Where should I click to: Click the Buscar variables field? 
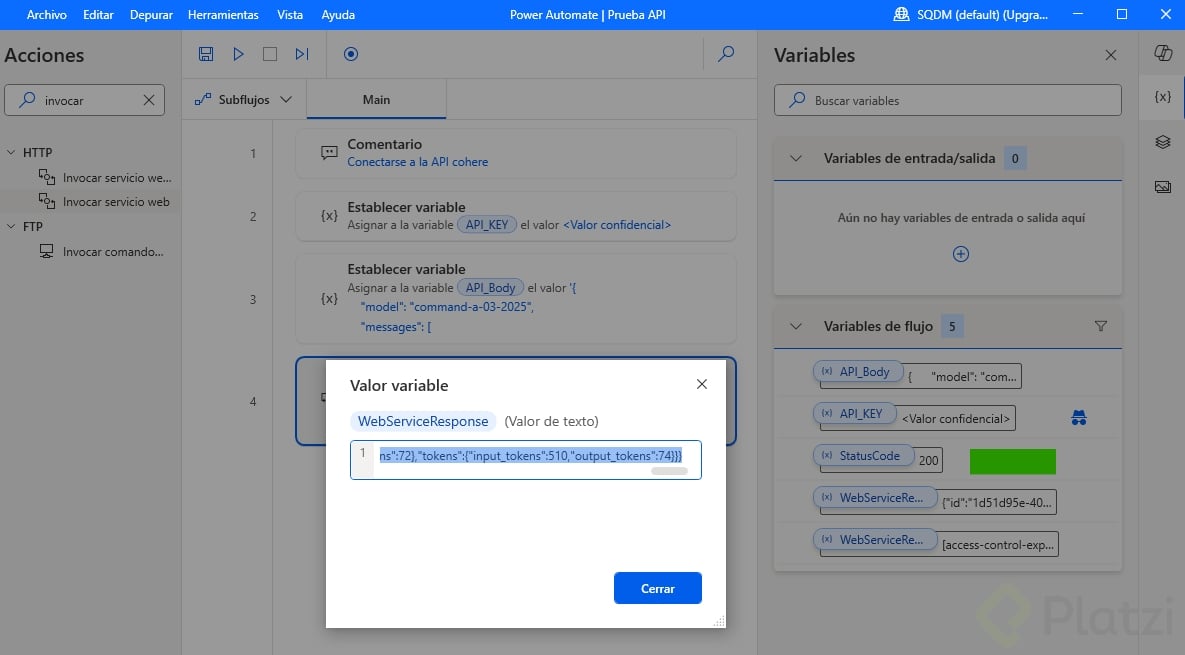tap(948, 100)
